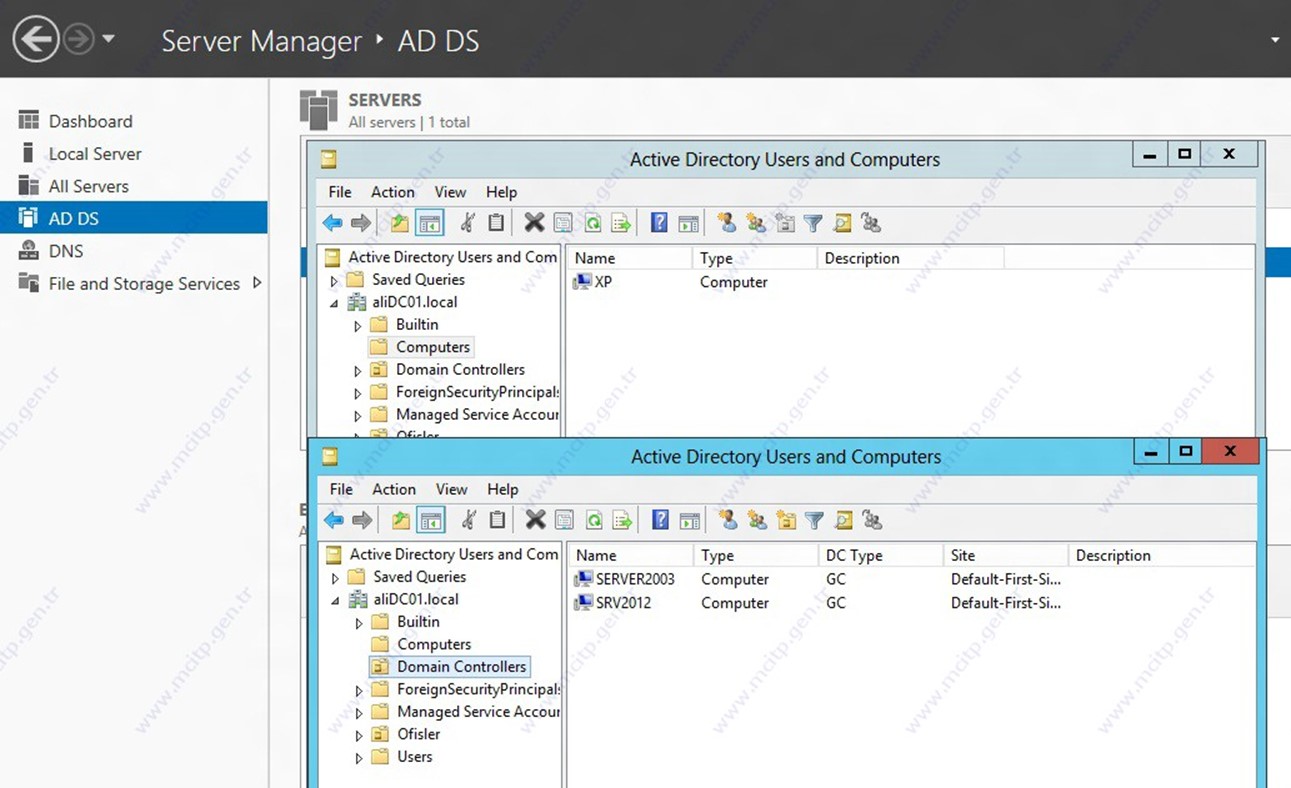The image size is (1291, 788).
Task: Click Back arrow in front ADUC window toolbar
Action: coord(334,520)
